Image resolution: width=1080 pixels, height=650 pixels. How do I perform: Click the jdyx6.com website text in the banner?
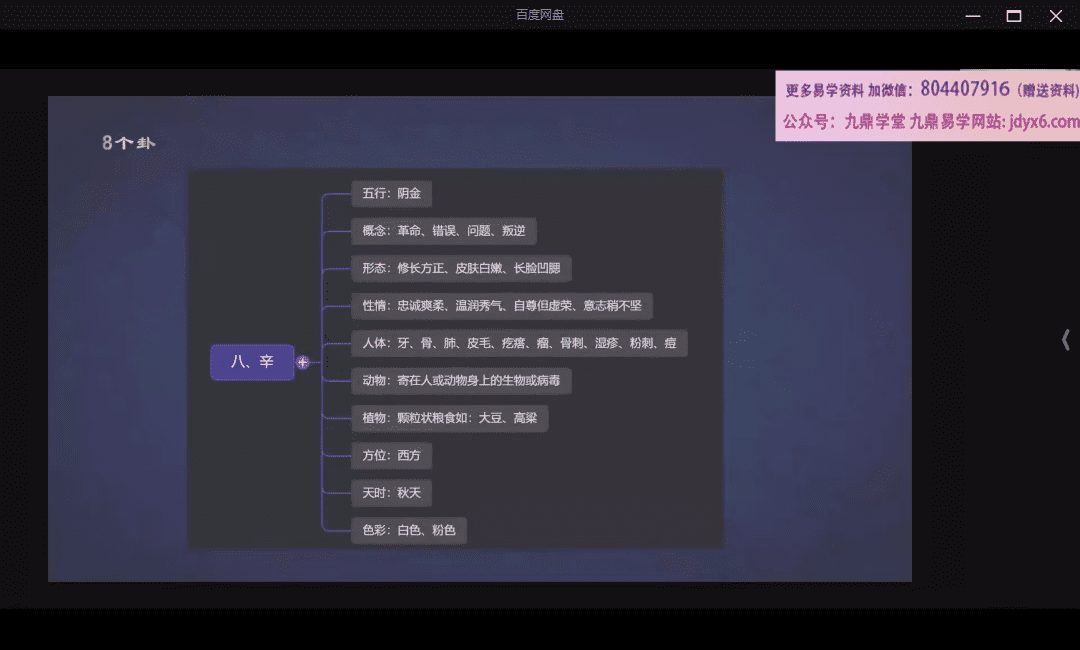(x=1044, y=122)
